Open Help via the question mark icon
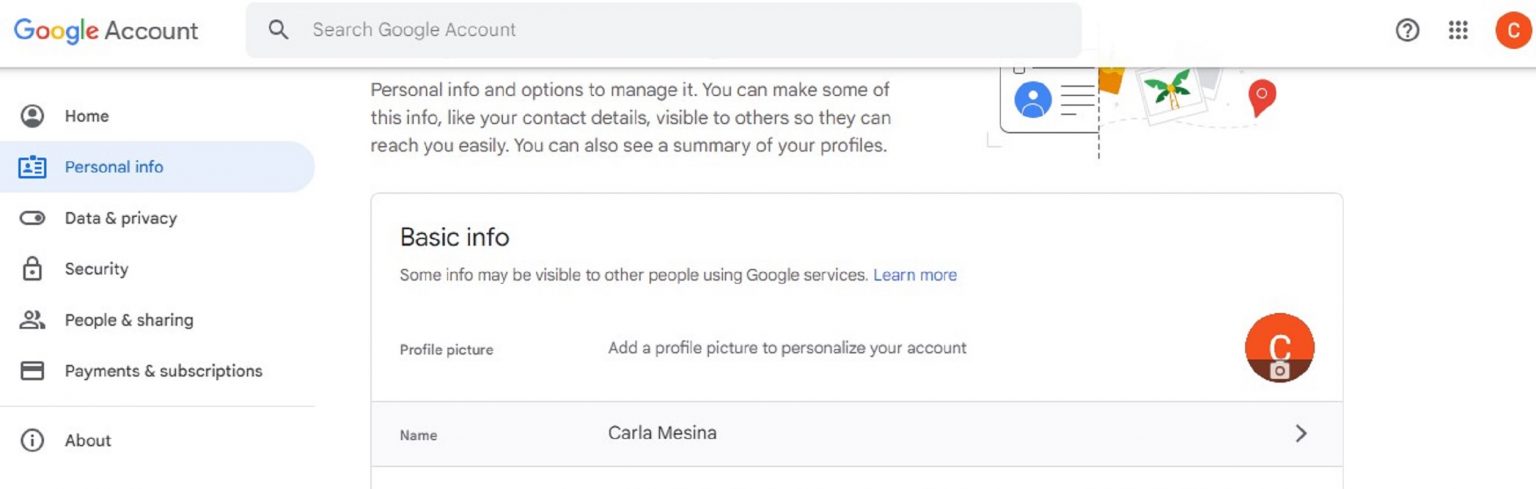The image size is (1536, 489). tap(1407, 30)
